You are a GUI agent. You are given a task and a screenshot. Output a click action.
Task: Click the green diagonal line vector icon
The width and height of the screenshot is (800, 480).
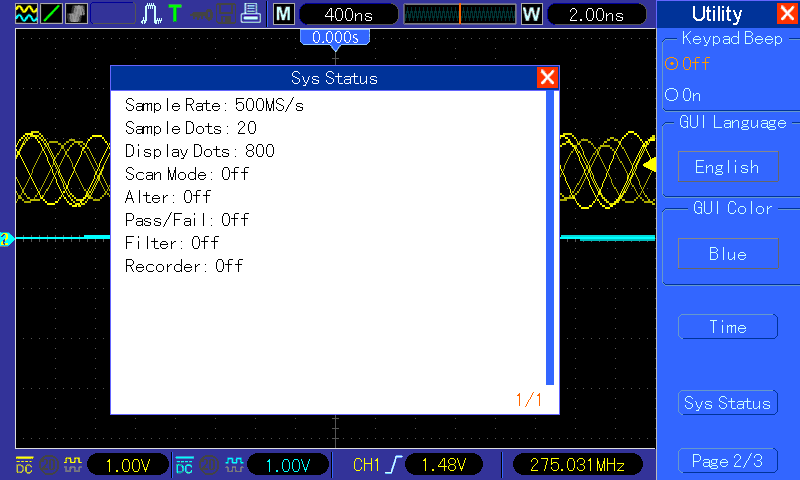click(x=51, y=13)
